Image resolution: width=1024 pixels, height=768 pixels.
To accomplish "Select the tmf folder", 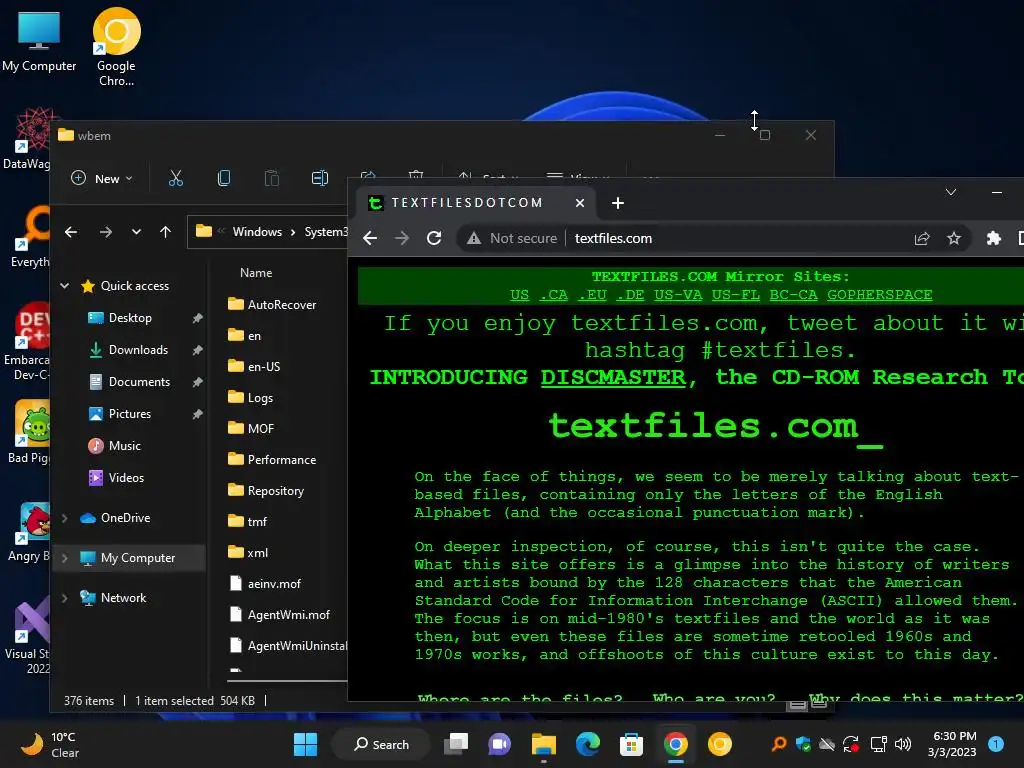I will pyautogui.click(x=257, y=522).
